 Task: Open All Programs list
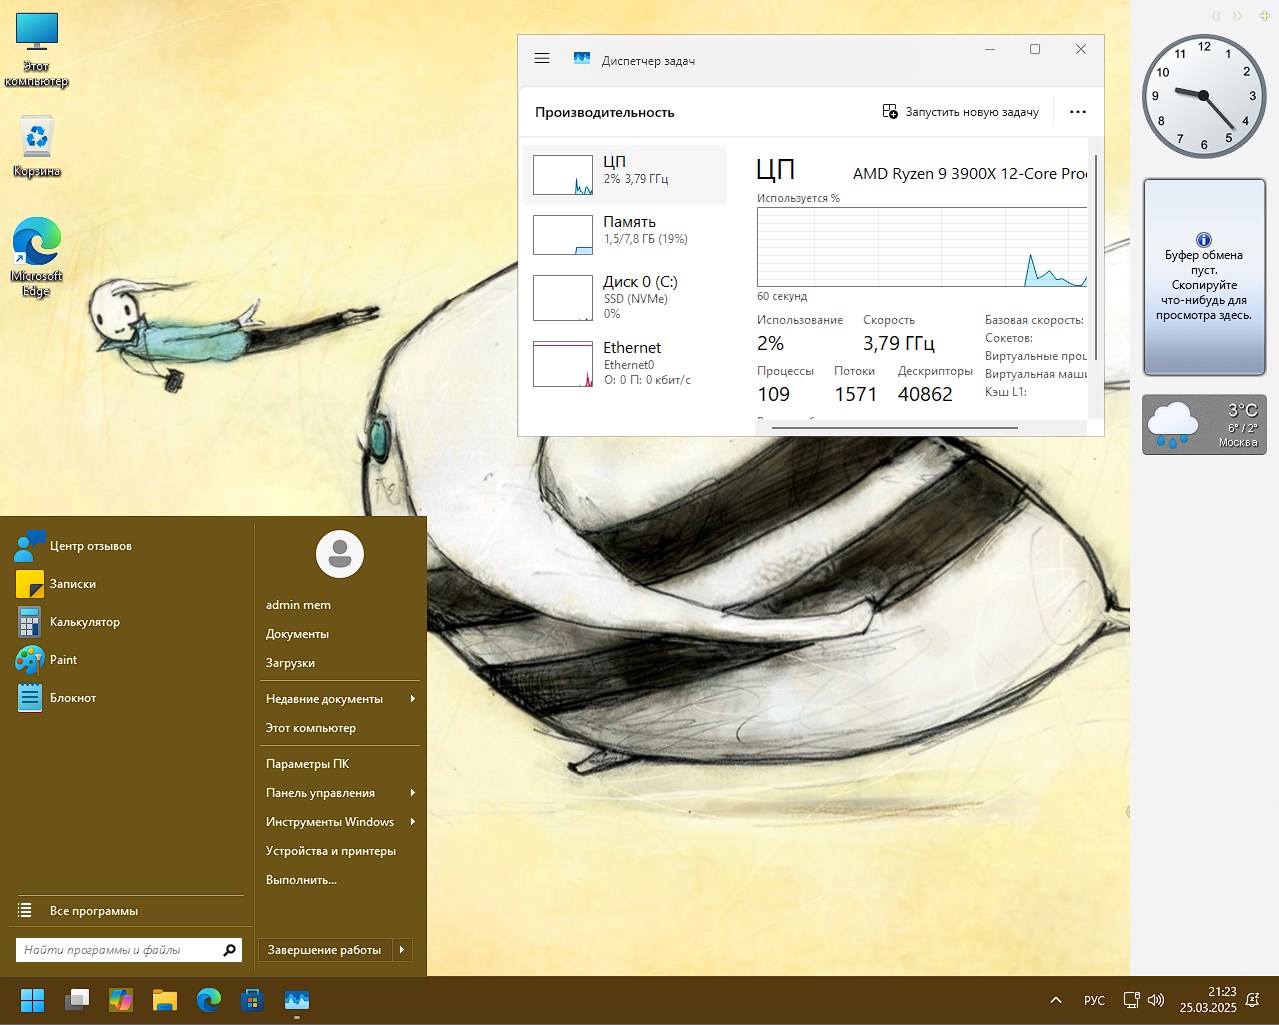pyautogui.click(x=94, y=911)
